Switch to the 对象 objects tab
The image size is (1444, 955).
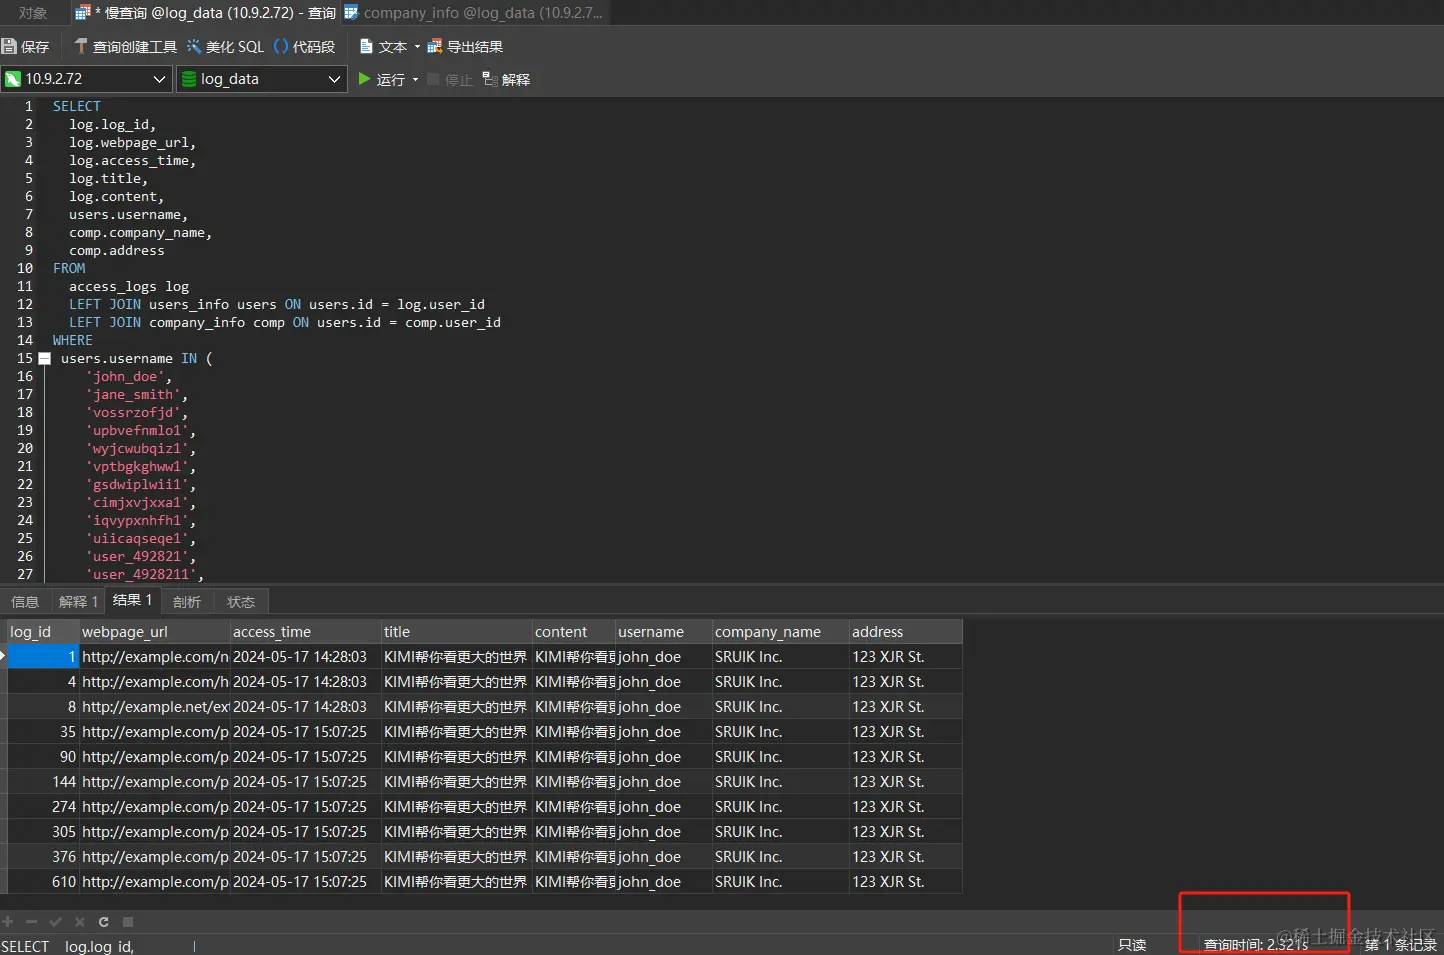(33, 13)
